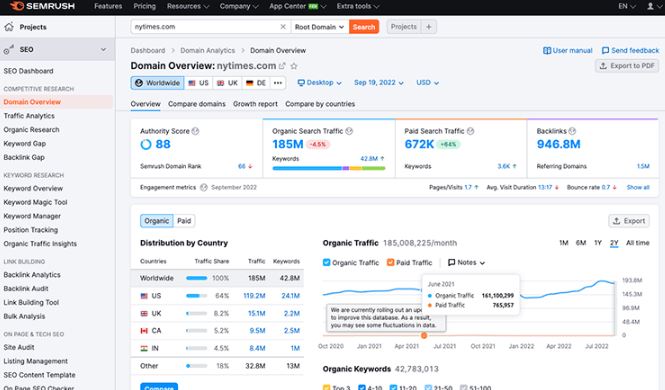Favorite the domain with the star icon
The width and height of the screenshot is (665, 390).
[293, 66]
